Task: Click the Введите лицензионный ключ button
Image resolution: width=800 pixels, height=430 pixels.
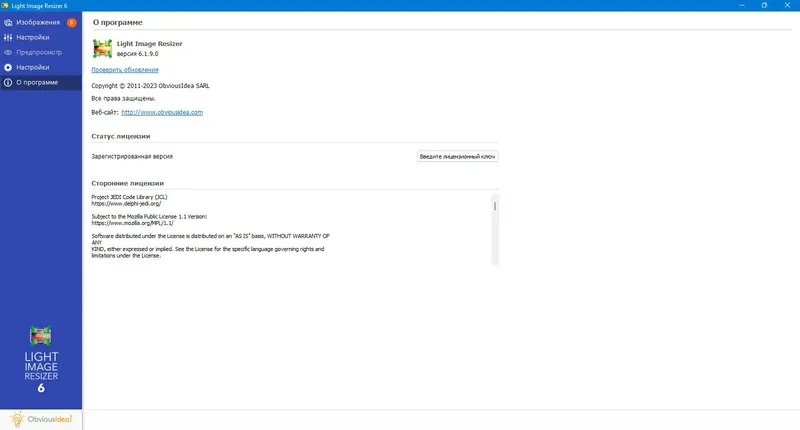Action: point(457,157)
